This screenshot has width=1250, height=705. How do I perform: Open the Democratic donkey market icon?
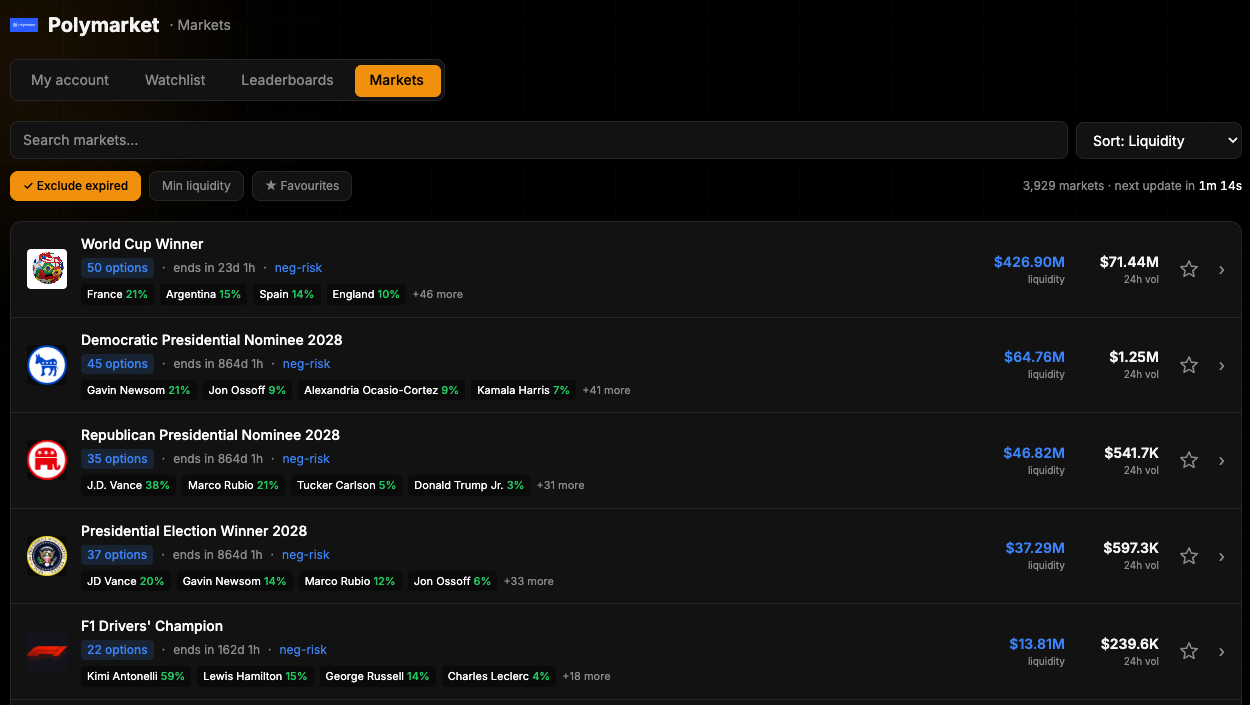(x=47, y=365)
